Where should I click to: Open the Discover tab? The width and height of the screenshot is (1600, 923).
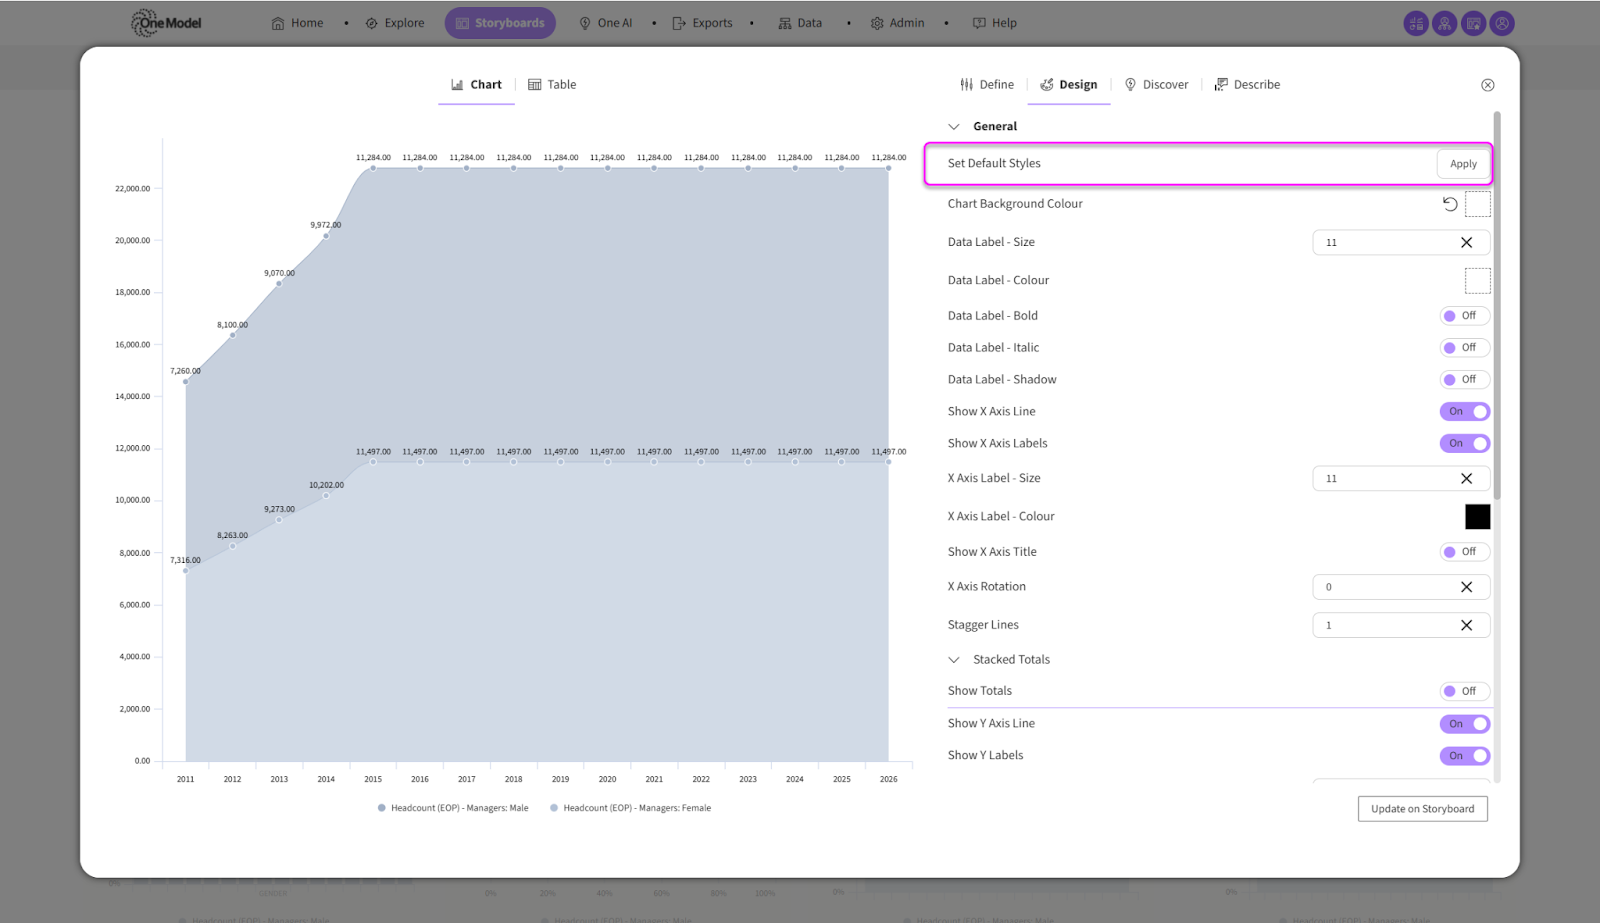(1156, 85)
